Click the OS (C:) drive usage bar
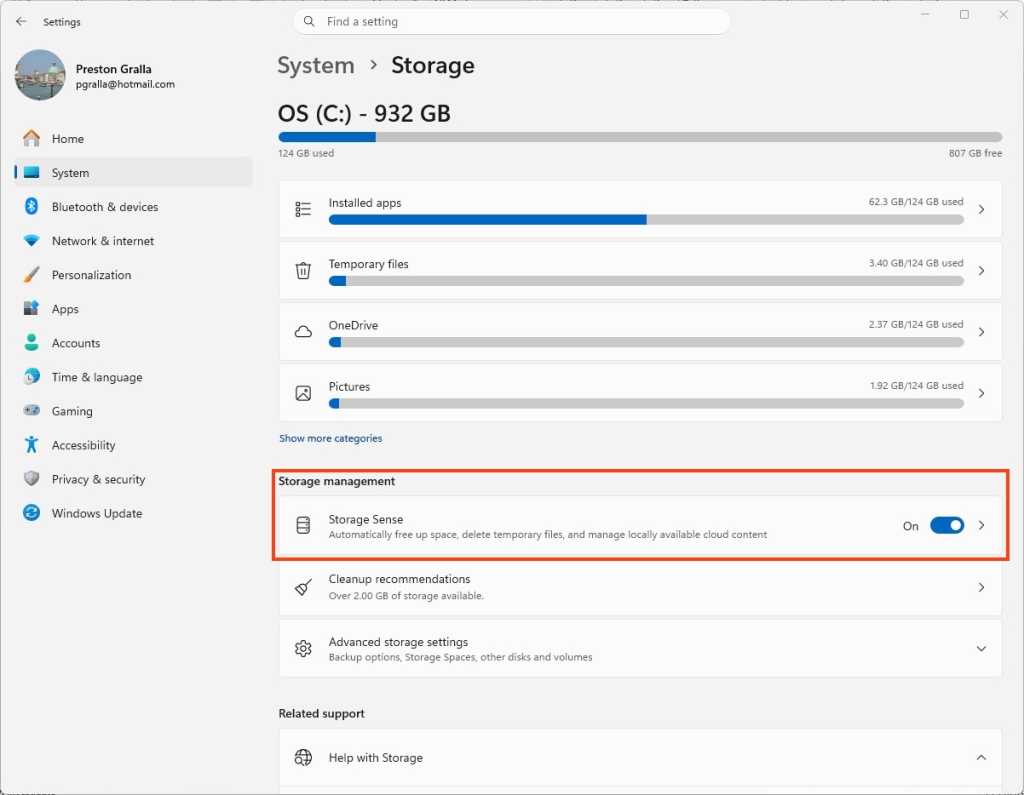 pos(640,137)
